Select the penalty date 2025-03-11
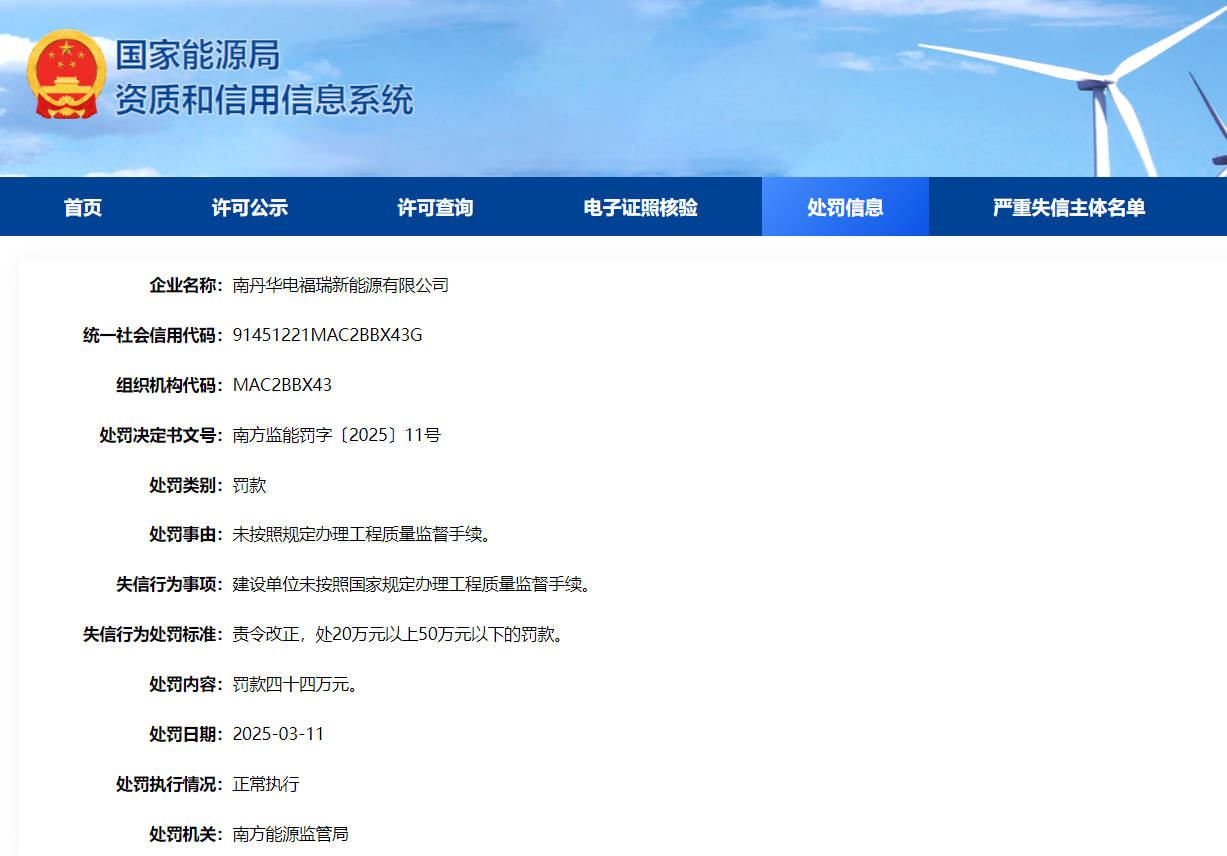 (x=278, y=734)
